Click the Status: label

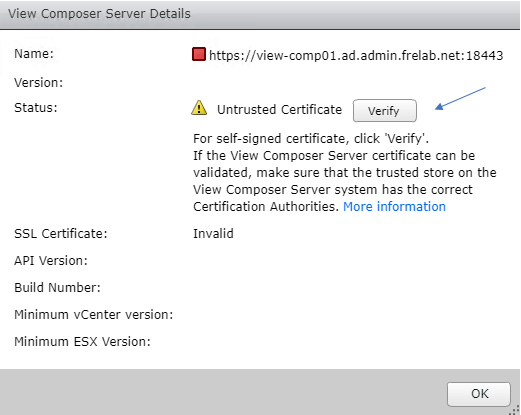coord(36,108)
